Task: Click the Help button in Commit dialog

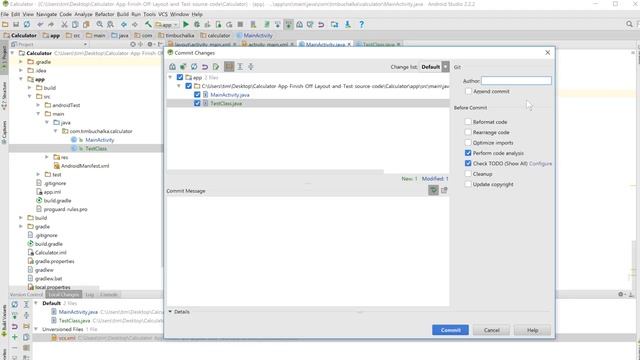Action: coord(532,330)
